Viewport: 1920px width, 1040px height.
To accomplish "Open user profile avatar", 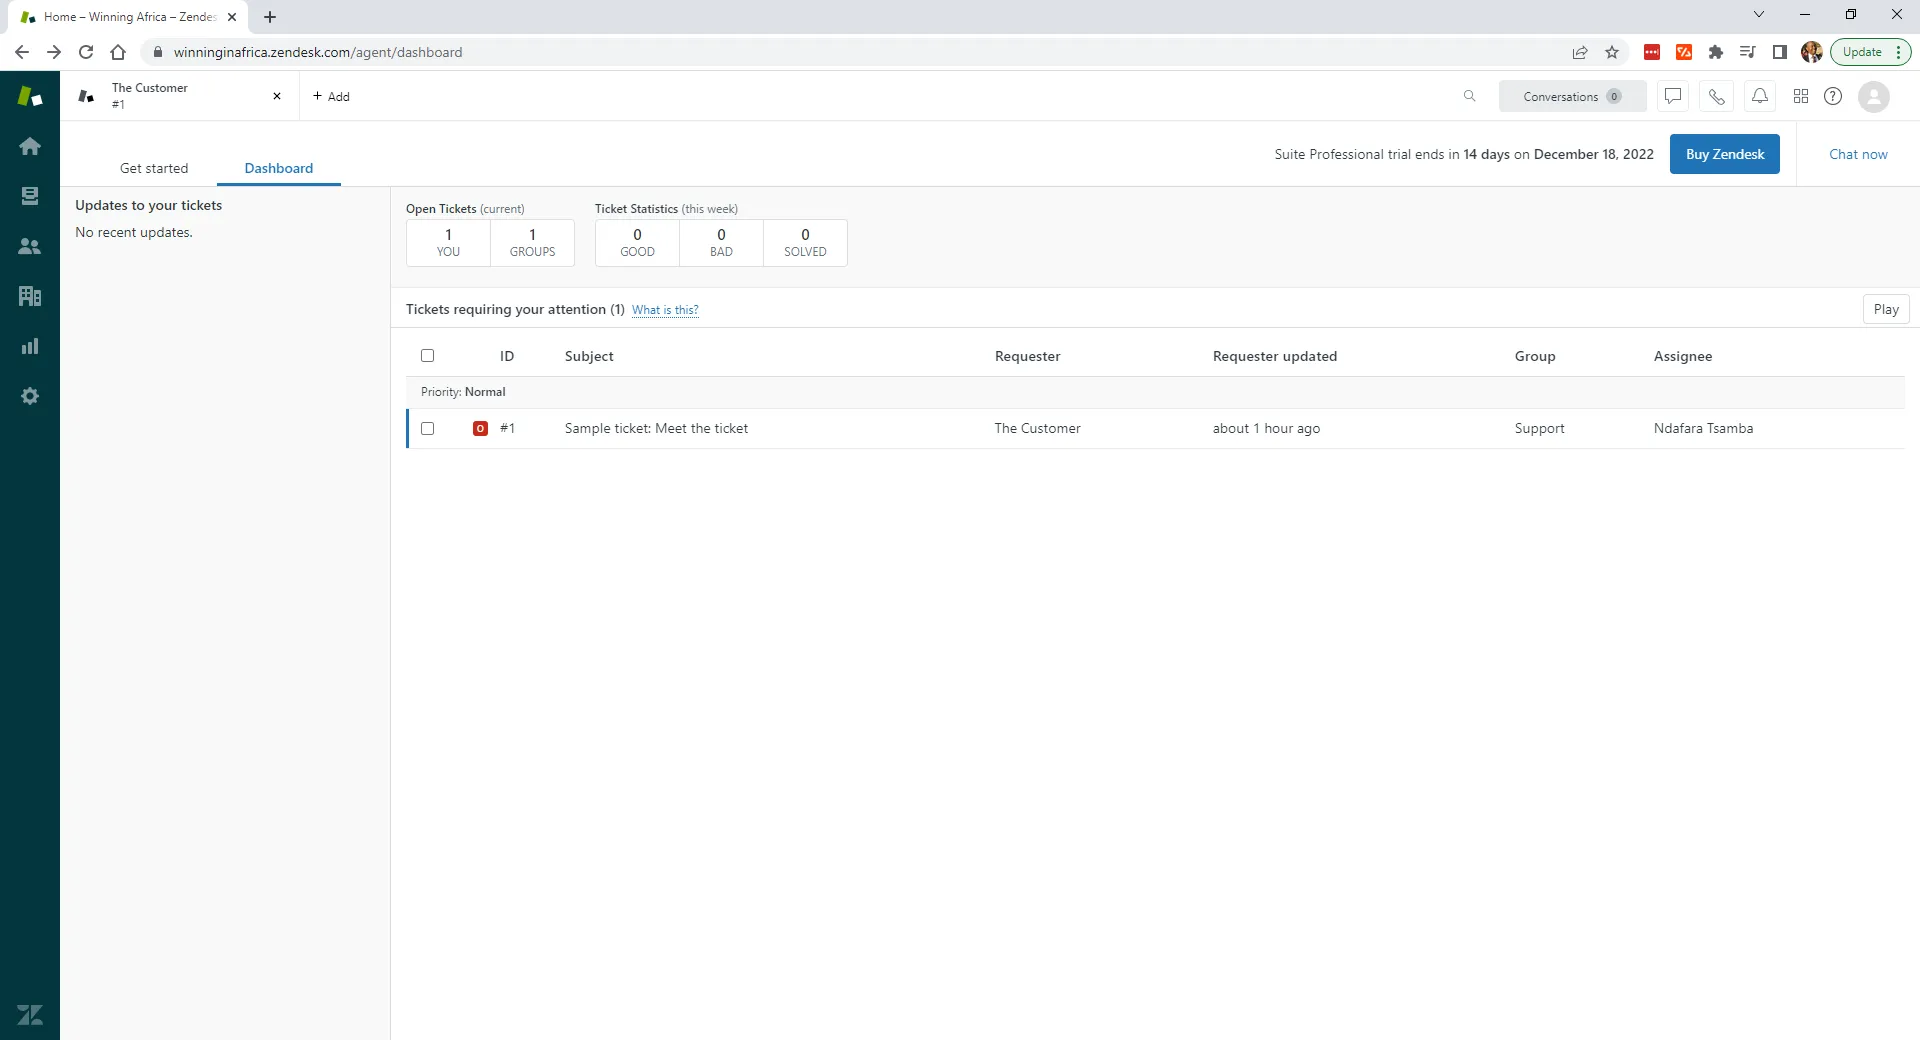I will tap(1873, 96).
